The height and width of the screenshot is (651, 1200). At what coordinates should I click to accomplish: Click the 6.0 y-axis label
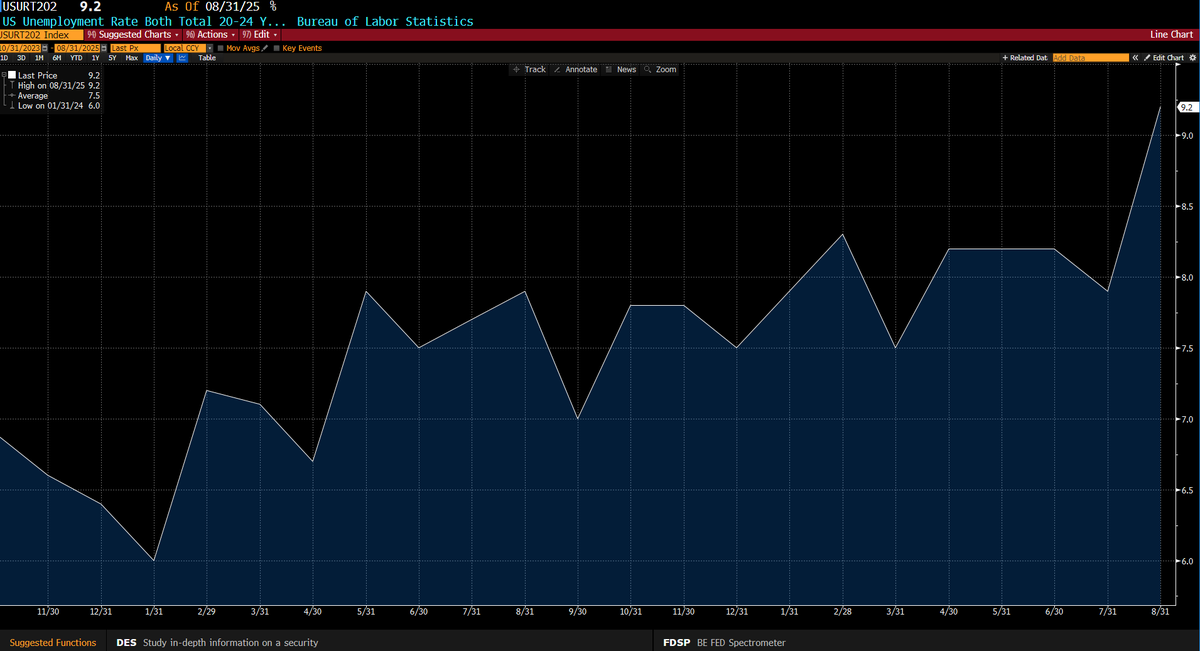(1188, 561)
